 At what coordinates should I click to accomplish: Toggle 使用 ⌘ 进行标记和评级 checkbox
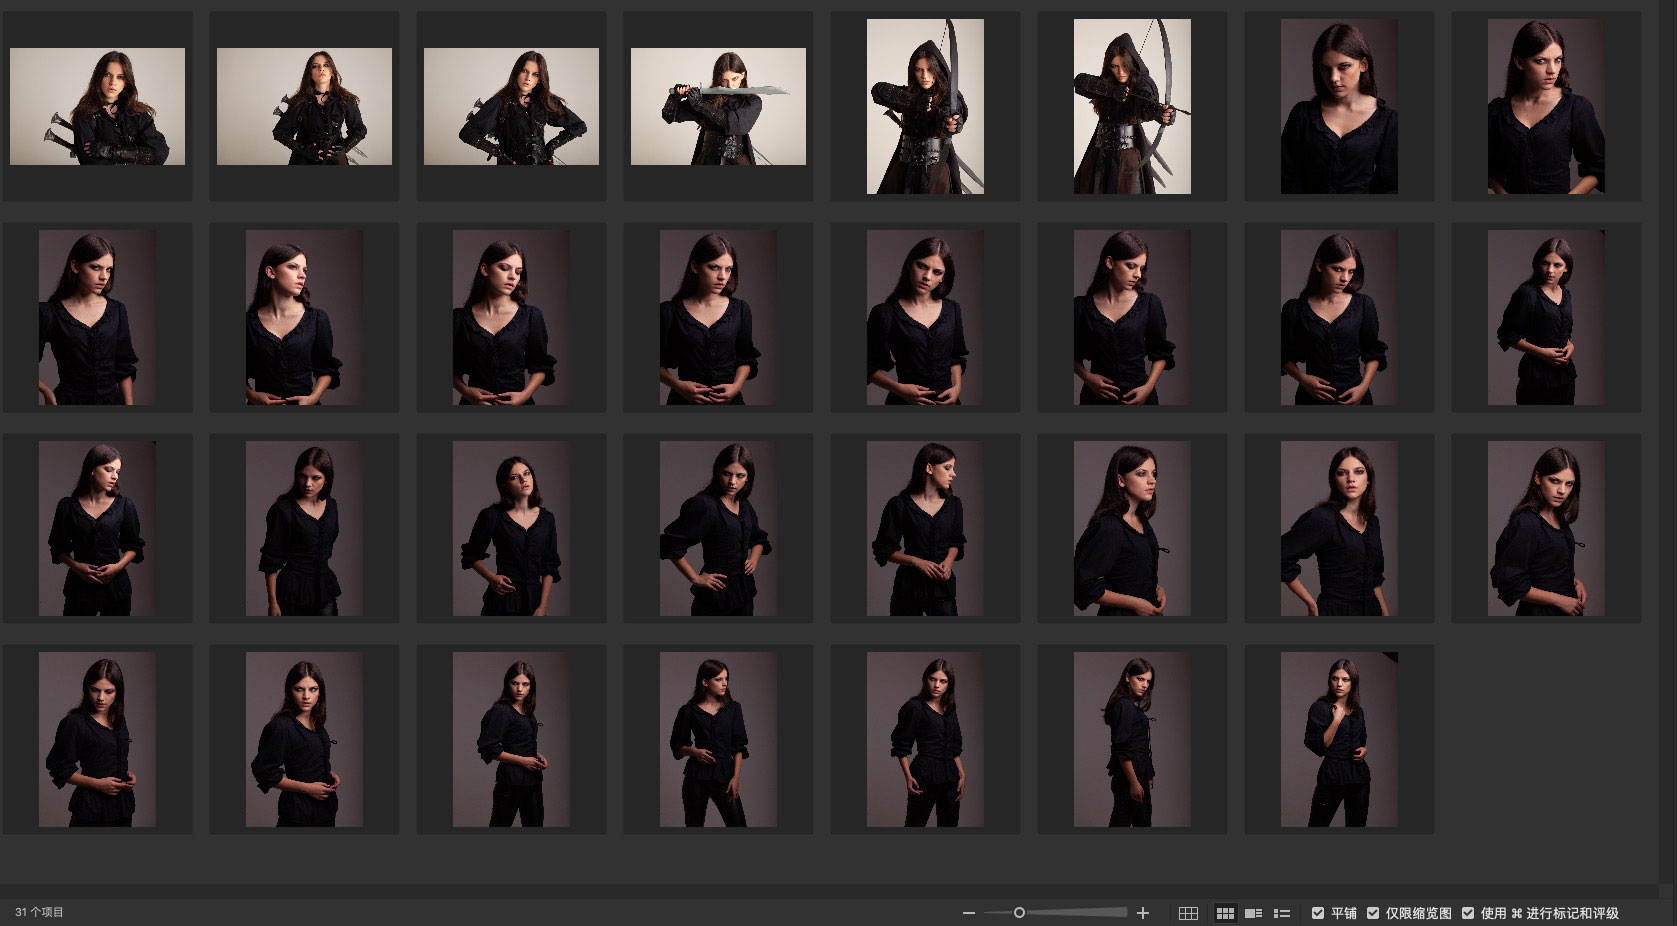pos(1468,913)
